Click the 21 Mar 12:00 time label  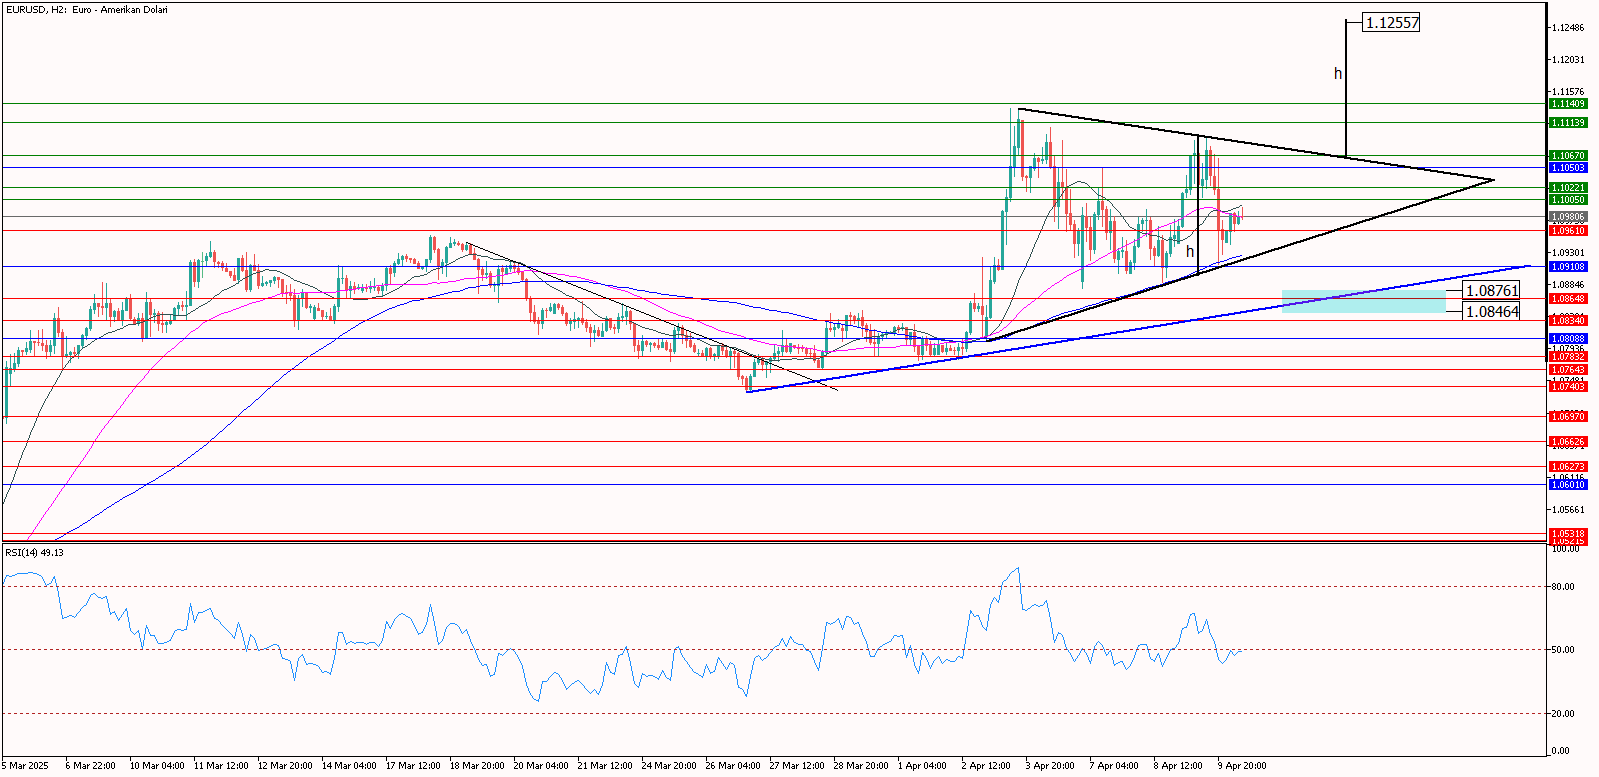[x=605, y=766]
